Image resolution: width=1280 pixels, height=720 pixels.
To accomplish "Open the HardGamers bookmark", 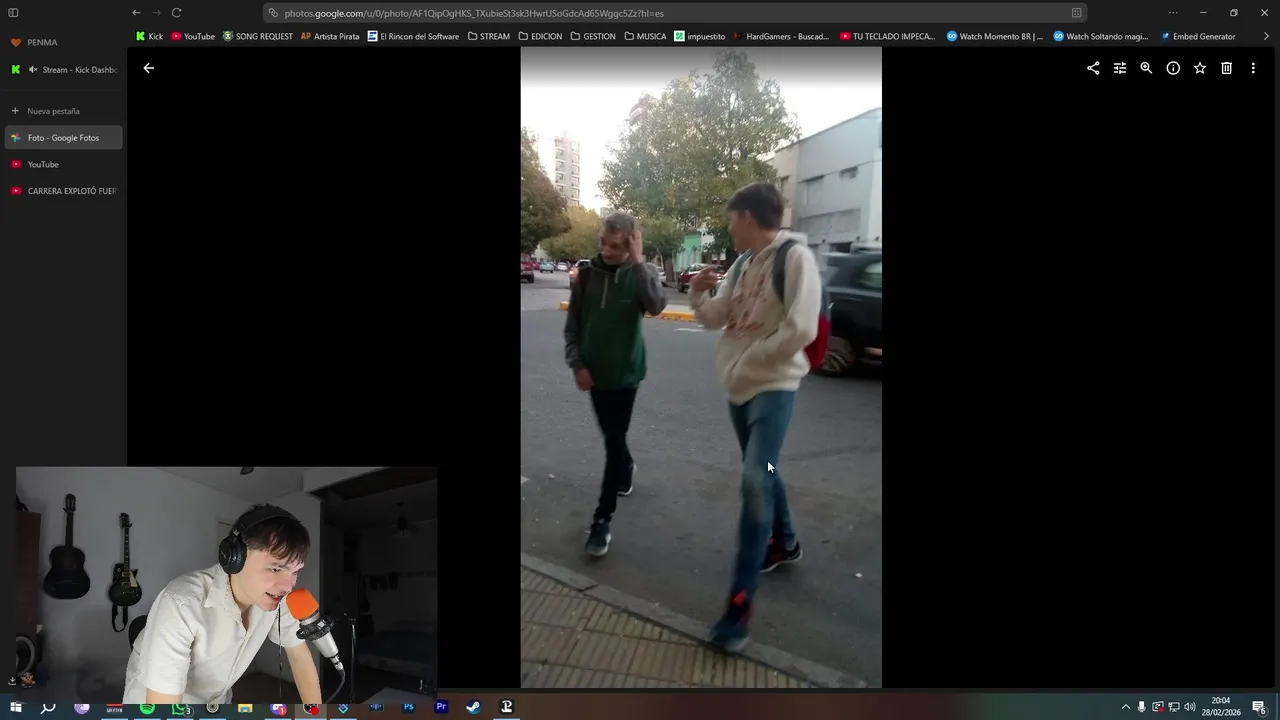I will (x=781, y=36).
